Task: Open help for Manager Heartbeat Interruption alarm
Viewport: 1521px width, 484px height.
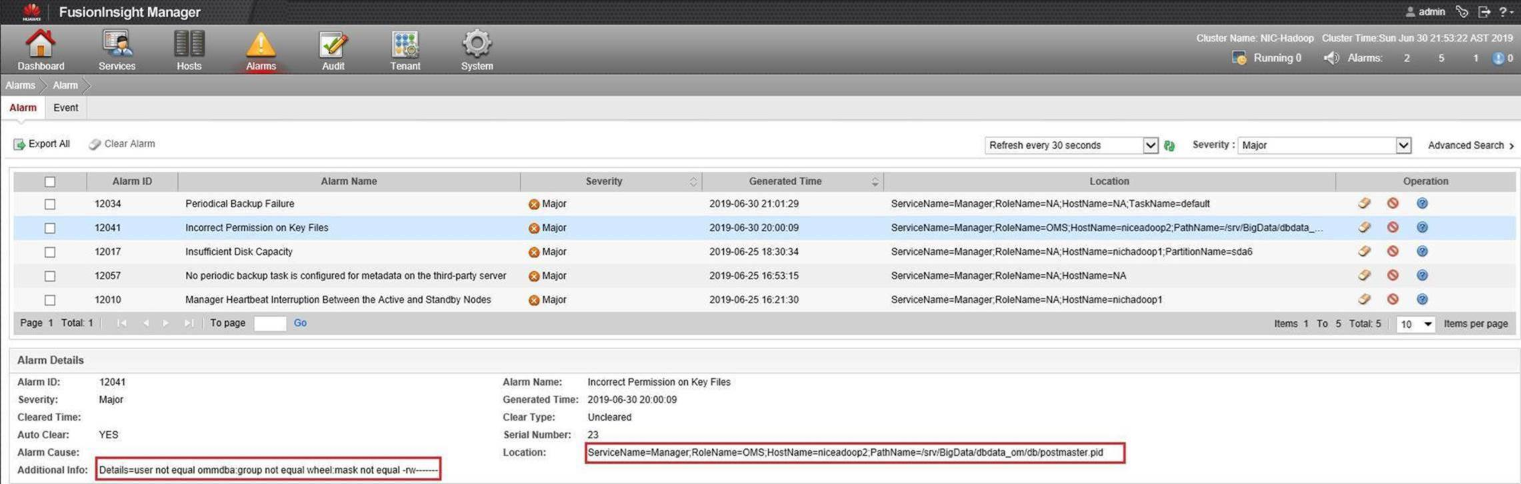Action: (x=1422, y=299)
